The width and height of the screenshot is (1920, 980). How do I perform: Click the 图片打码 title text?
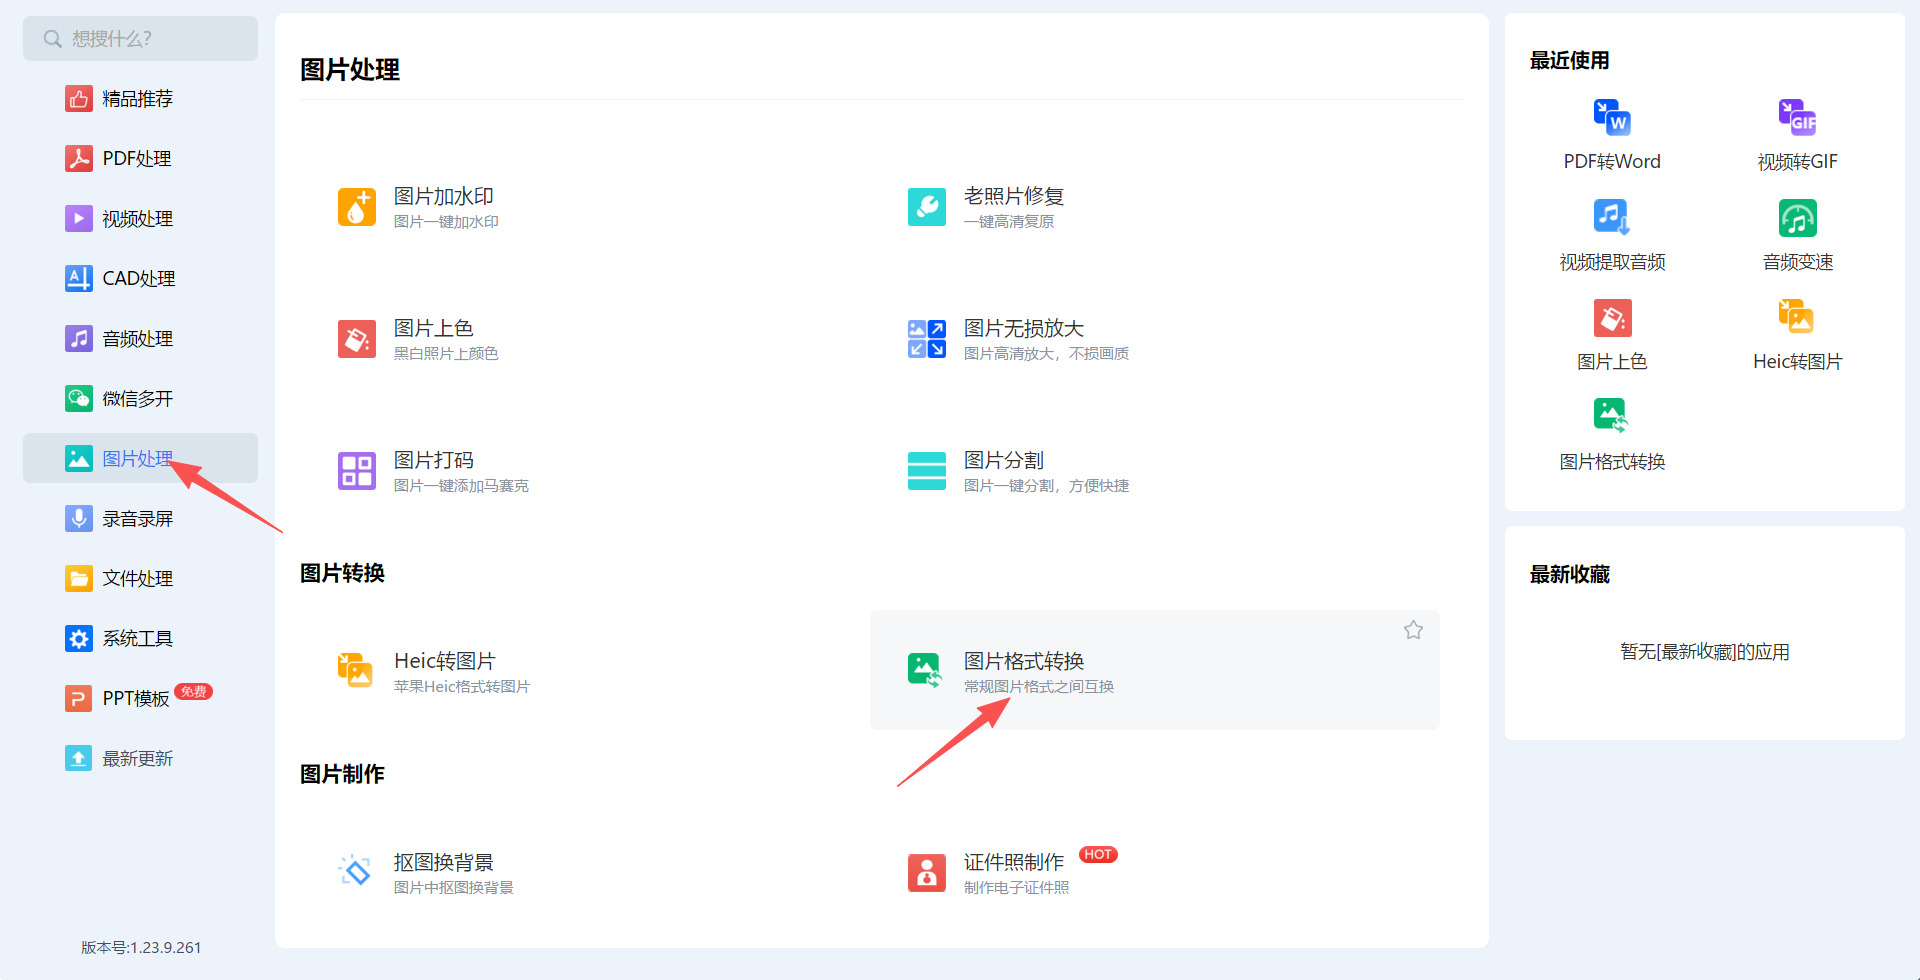[x=434, y=460]
